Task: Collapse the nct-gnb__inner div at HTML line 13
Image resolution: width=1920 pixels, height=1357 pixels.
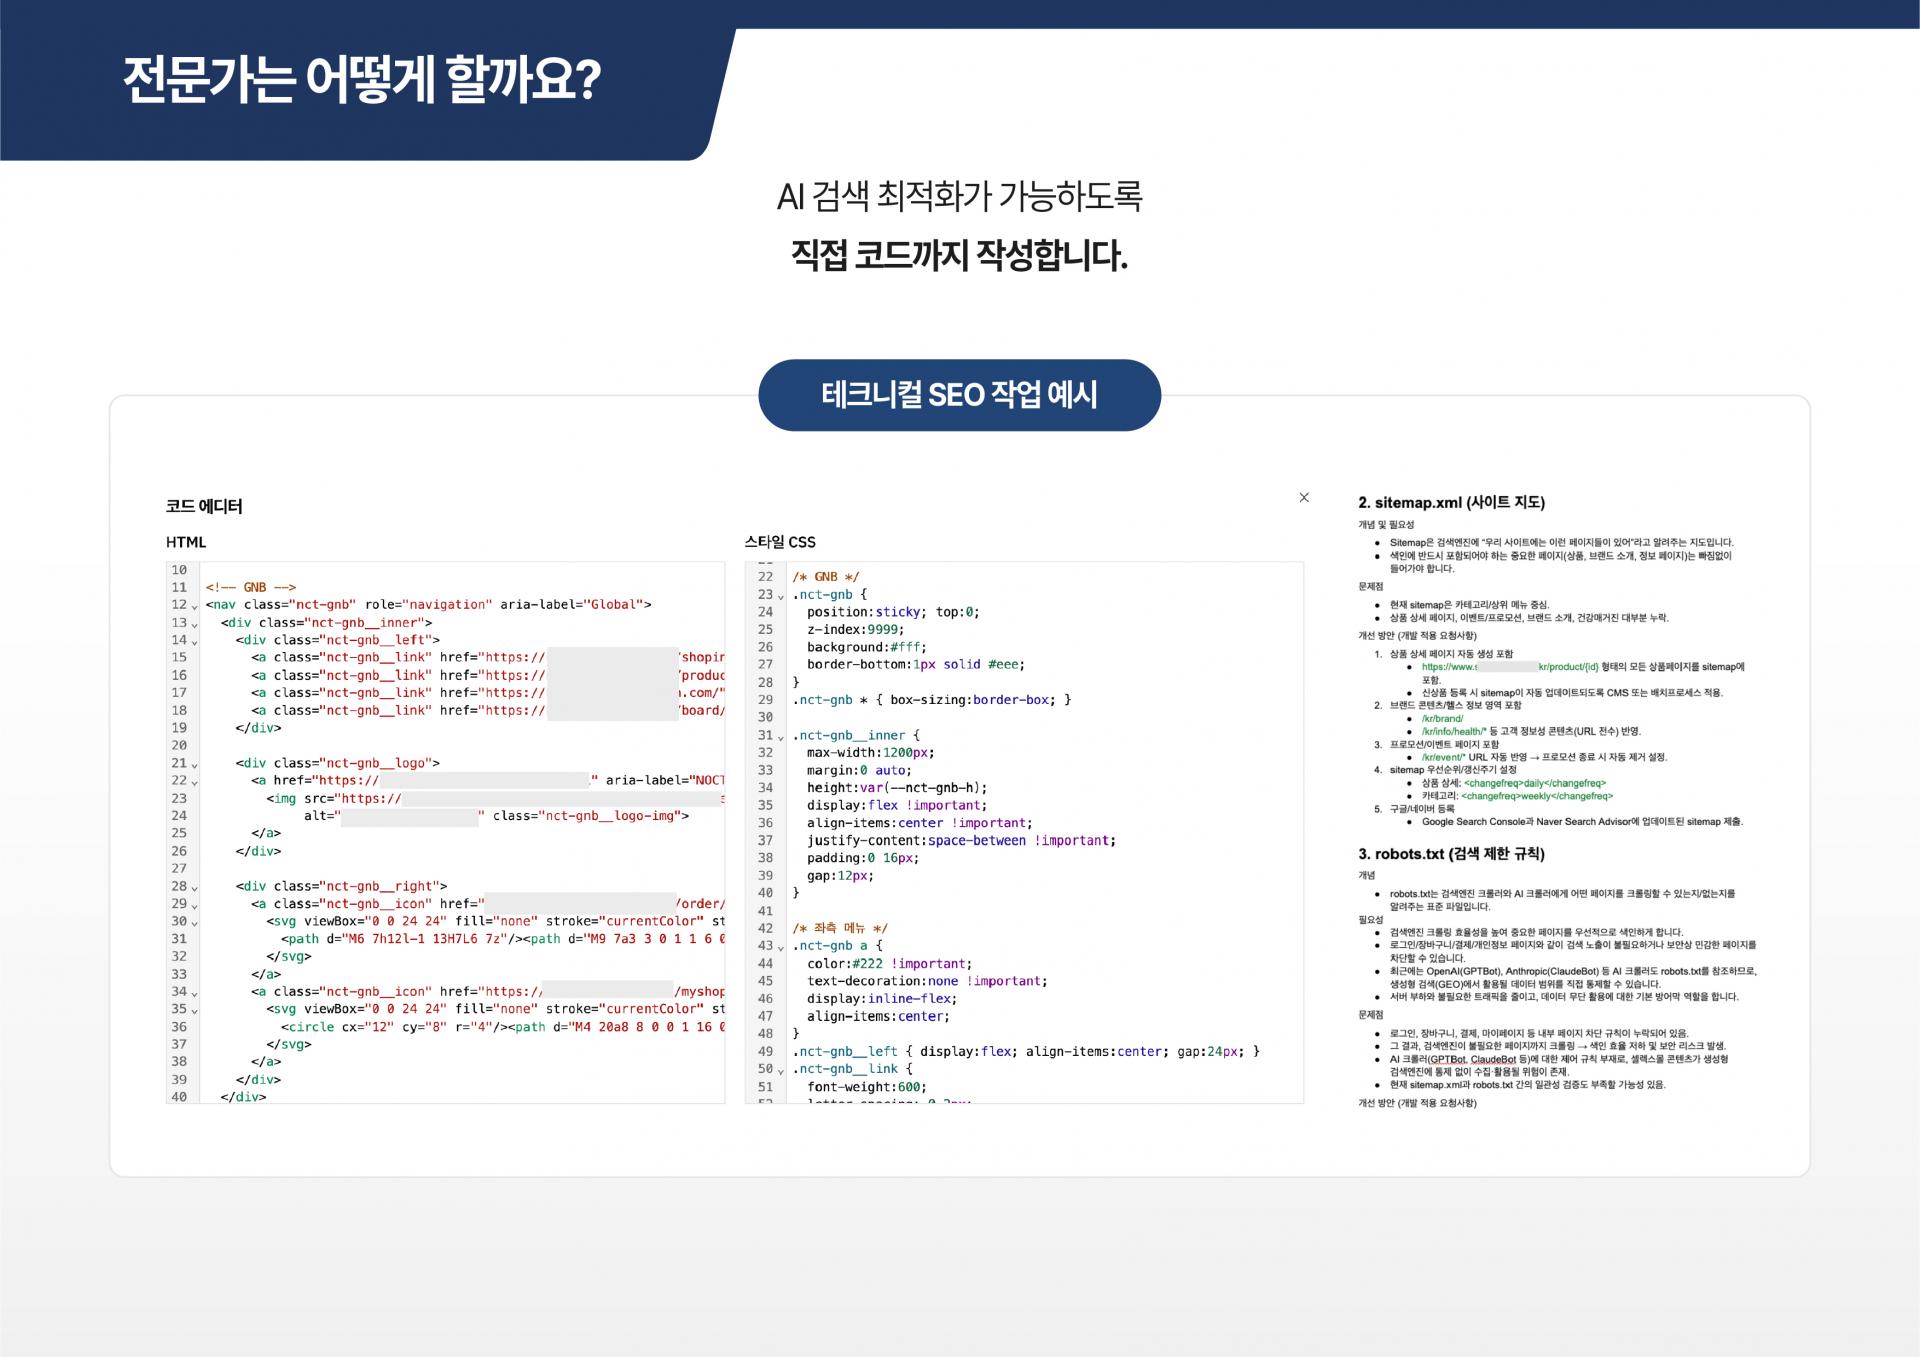Action: click(x=195, y=624)
